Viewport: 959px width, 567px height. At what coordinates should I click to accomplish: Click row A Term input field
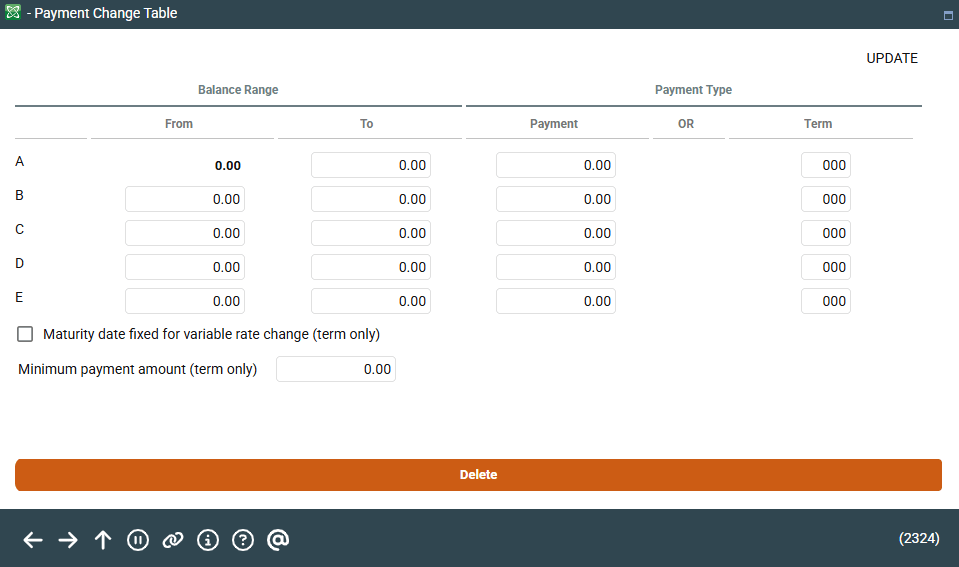(x=825, y=165)
